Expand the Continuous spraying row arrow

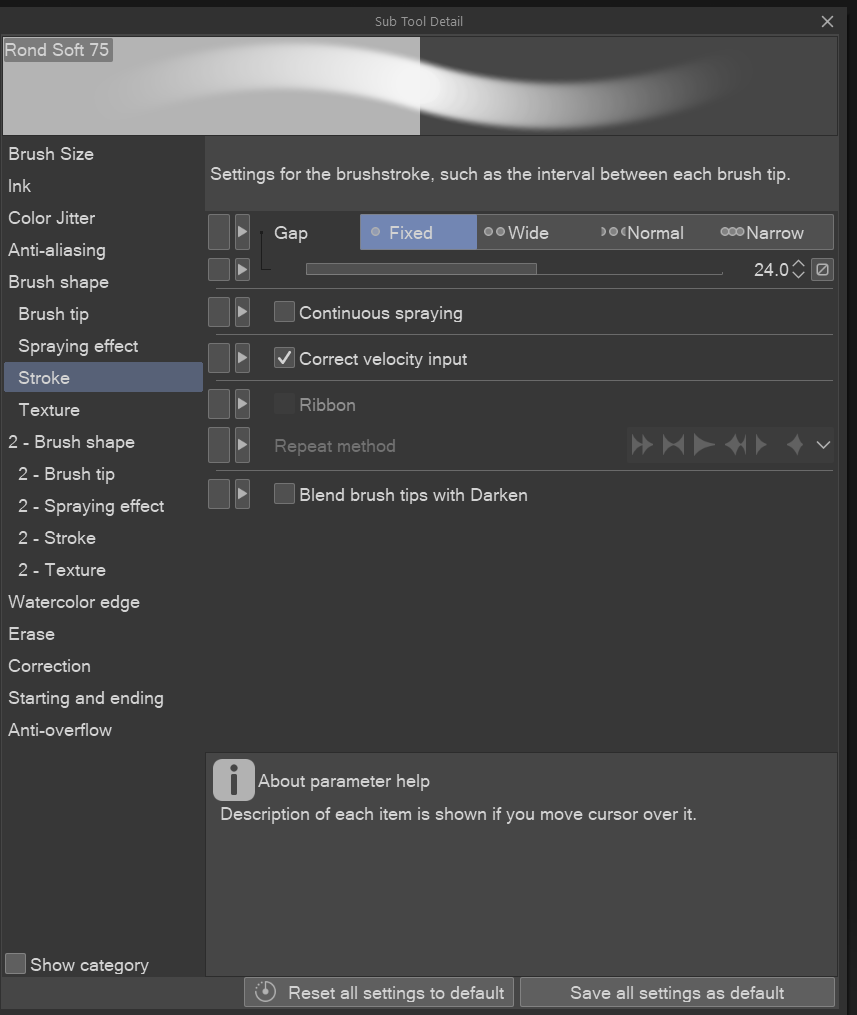point(242,312)
